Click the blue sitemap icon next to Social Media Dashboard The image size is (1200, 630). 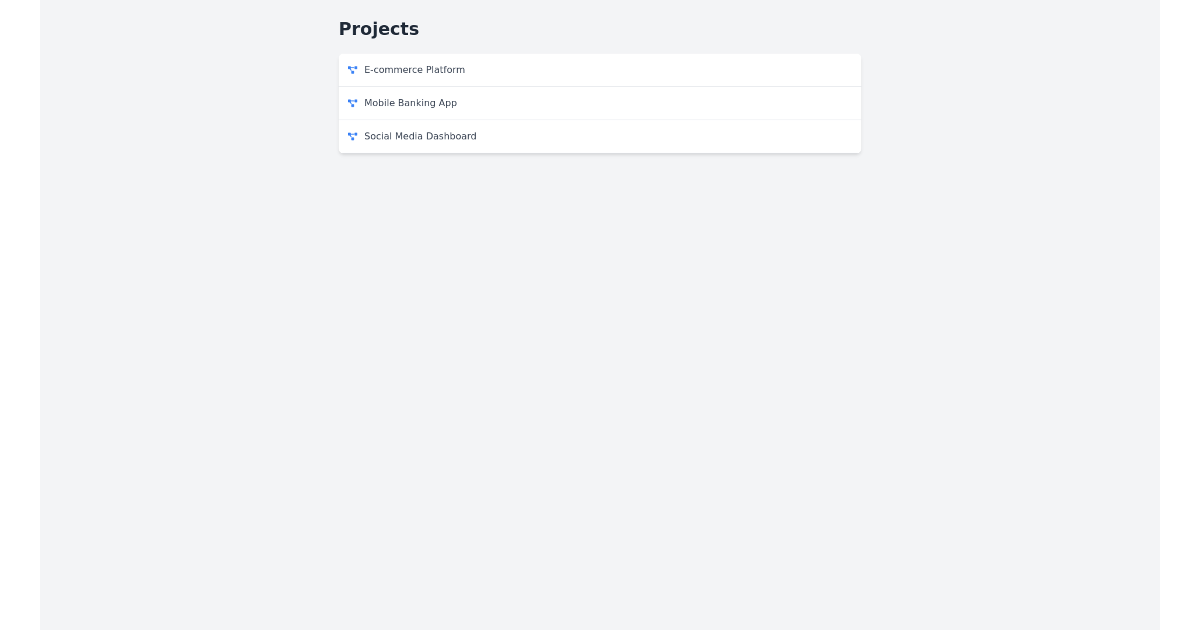(x=352, y=136)
